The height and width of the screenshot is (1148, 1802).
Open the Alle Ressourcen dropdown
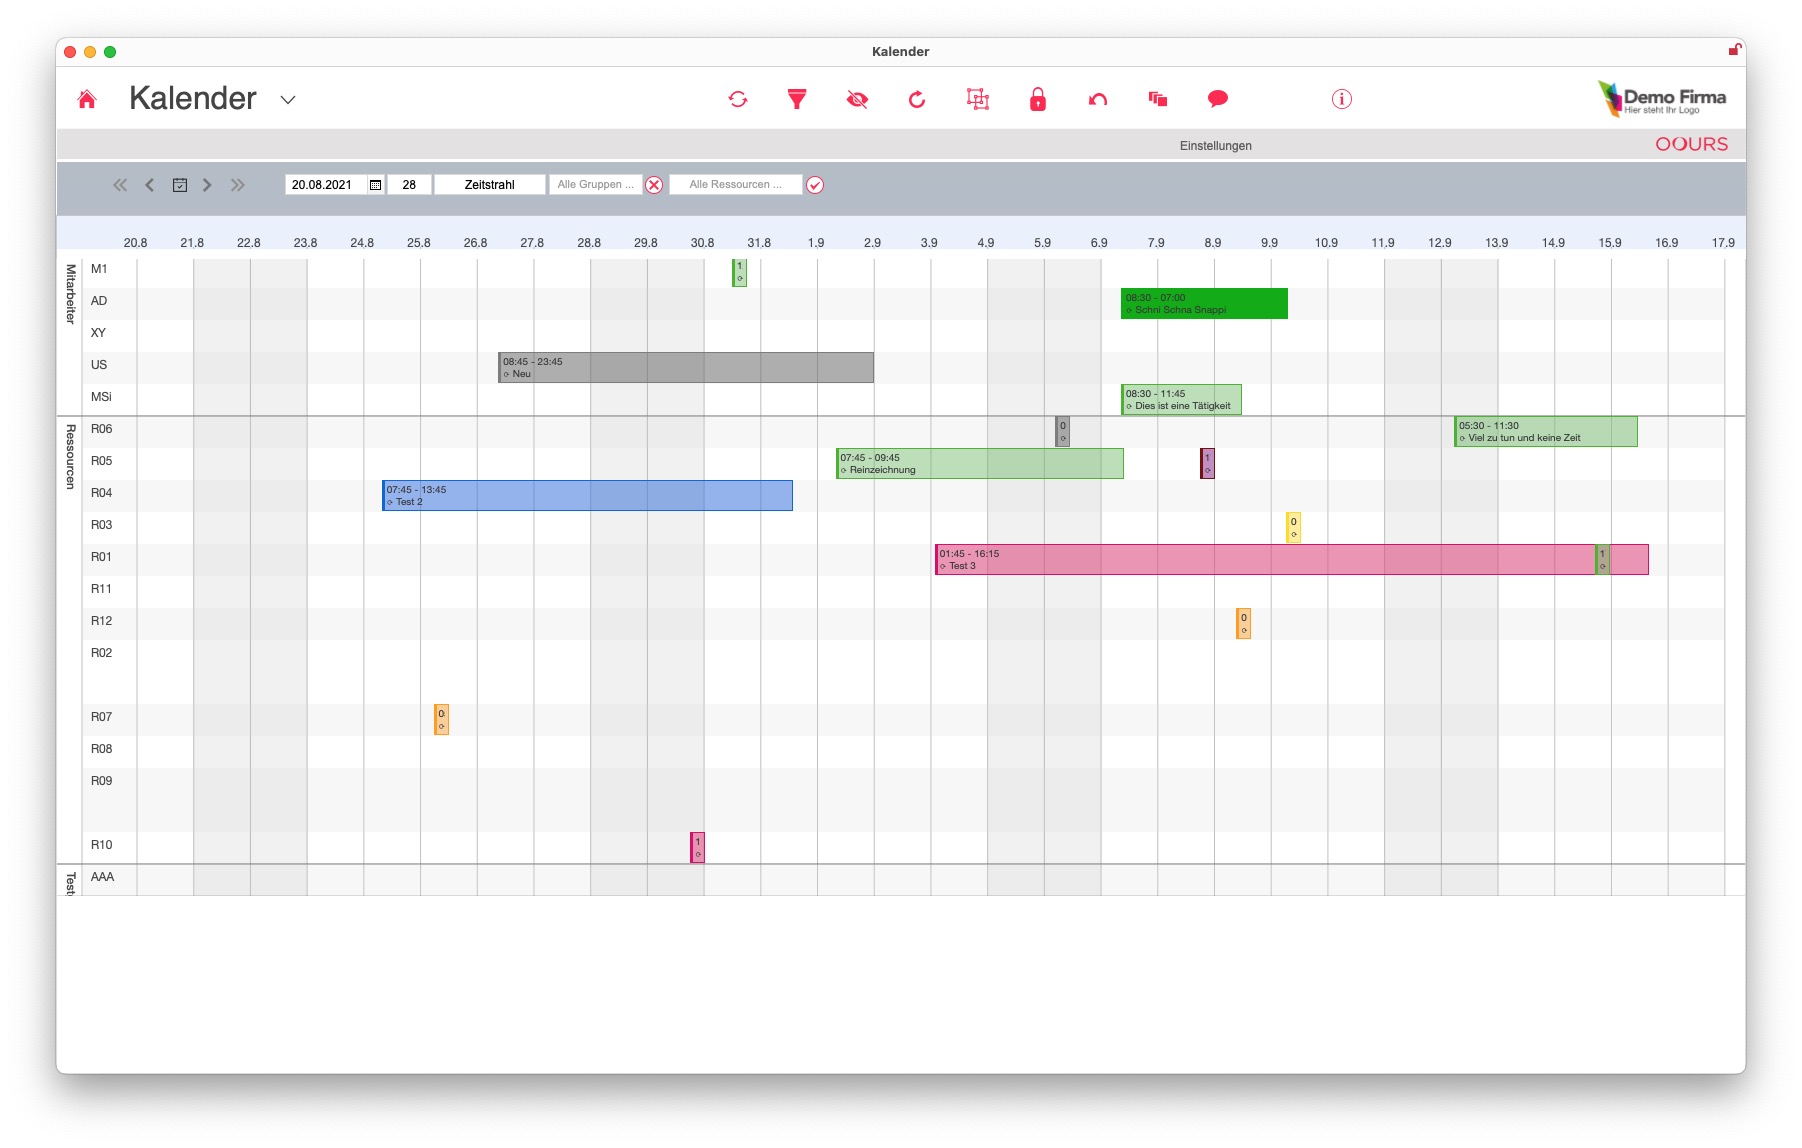736,185
